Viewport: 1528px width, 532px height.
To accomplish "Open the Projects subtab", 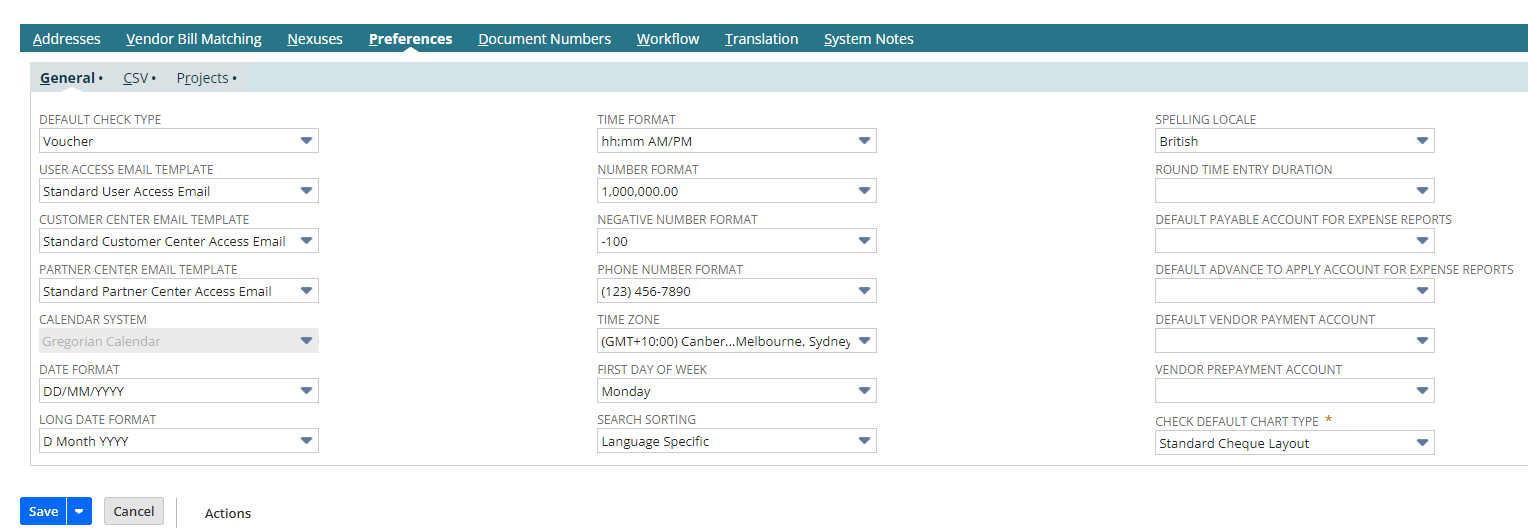I will (203, 78).
